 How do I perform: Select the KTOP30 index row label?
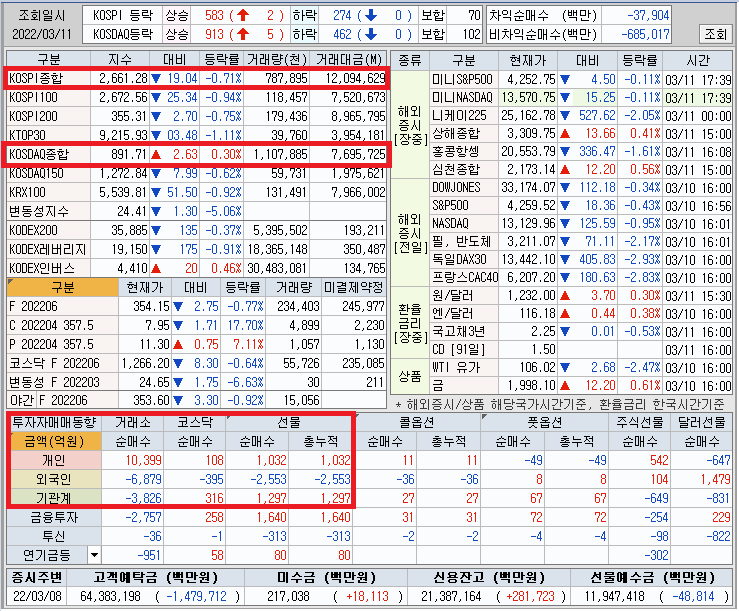pyautogui.click(x=27, y=135)
